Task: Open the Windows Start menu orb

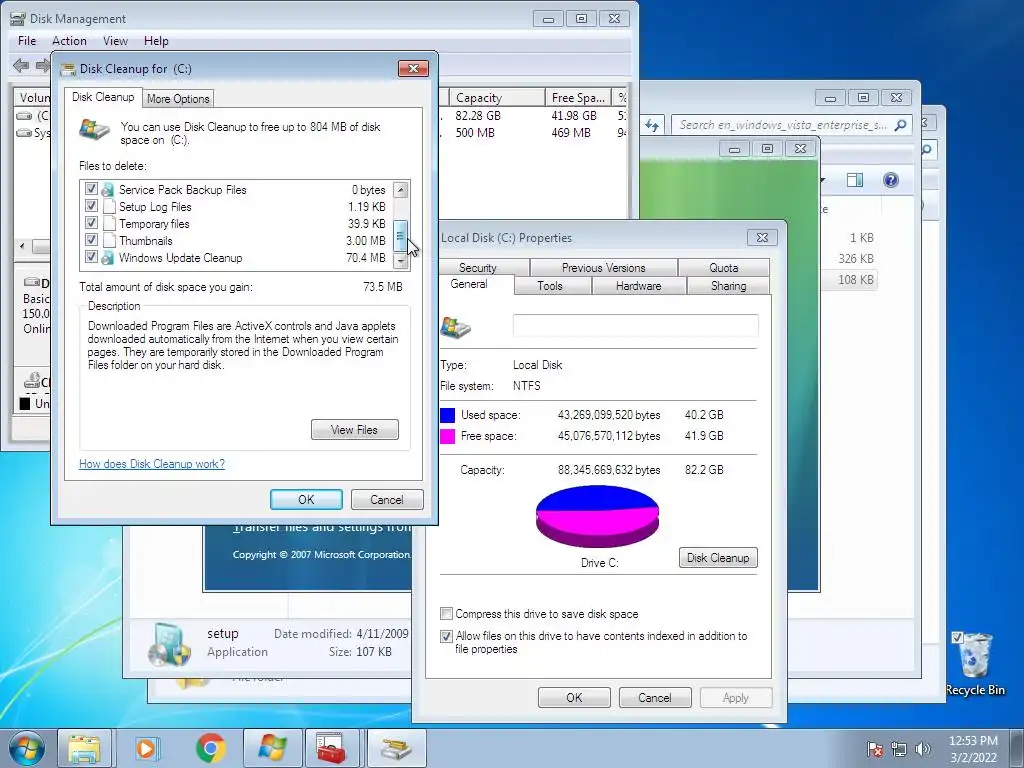Action: 27,748
